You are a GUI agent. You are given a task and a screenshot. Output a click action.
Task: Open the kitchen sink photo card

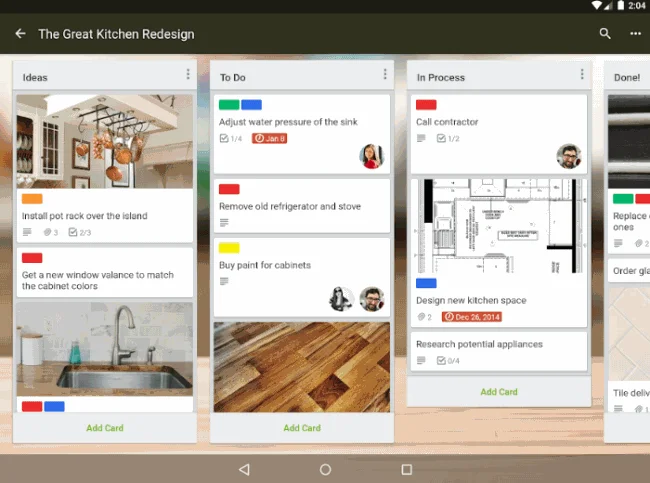point(105,349)
